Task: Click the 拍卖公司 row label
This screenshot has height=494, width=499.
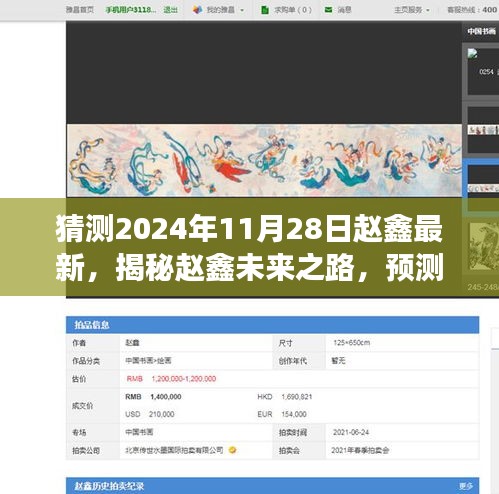Action: coord(86,450)
